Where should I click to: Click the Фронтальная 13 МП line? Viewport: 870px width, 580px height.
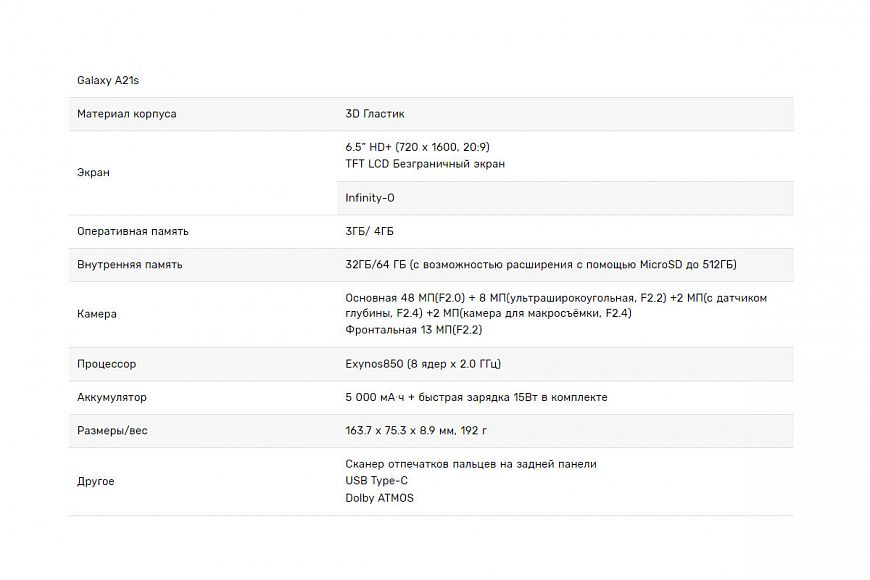[413, 330]
